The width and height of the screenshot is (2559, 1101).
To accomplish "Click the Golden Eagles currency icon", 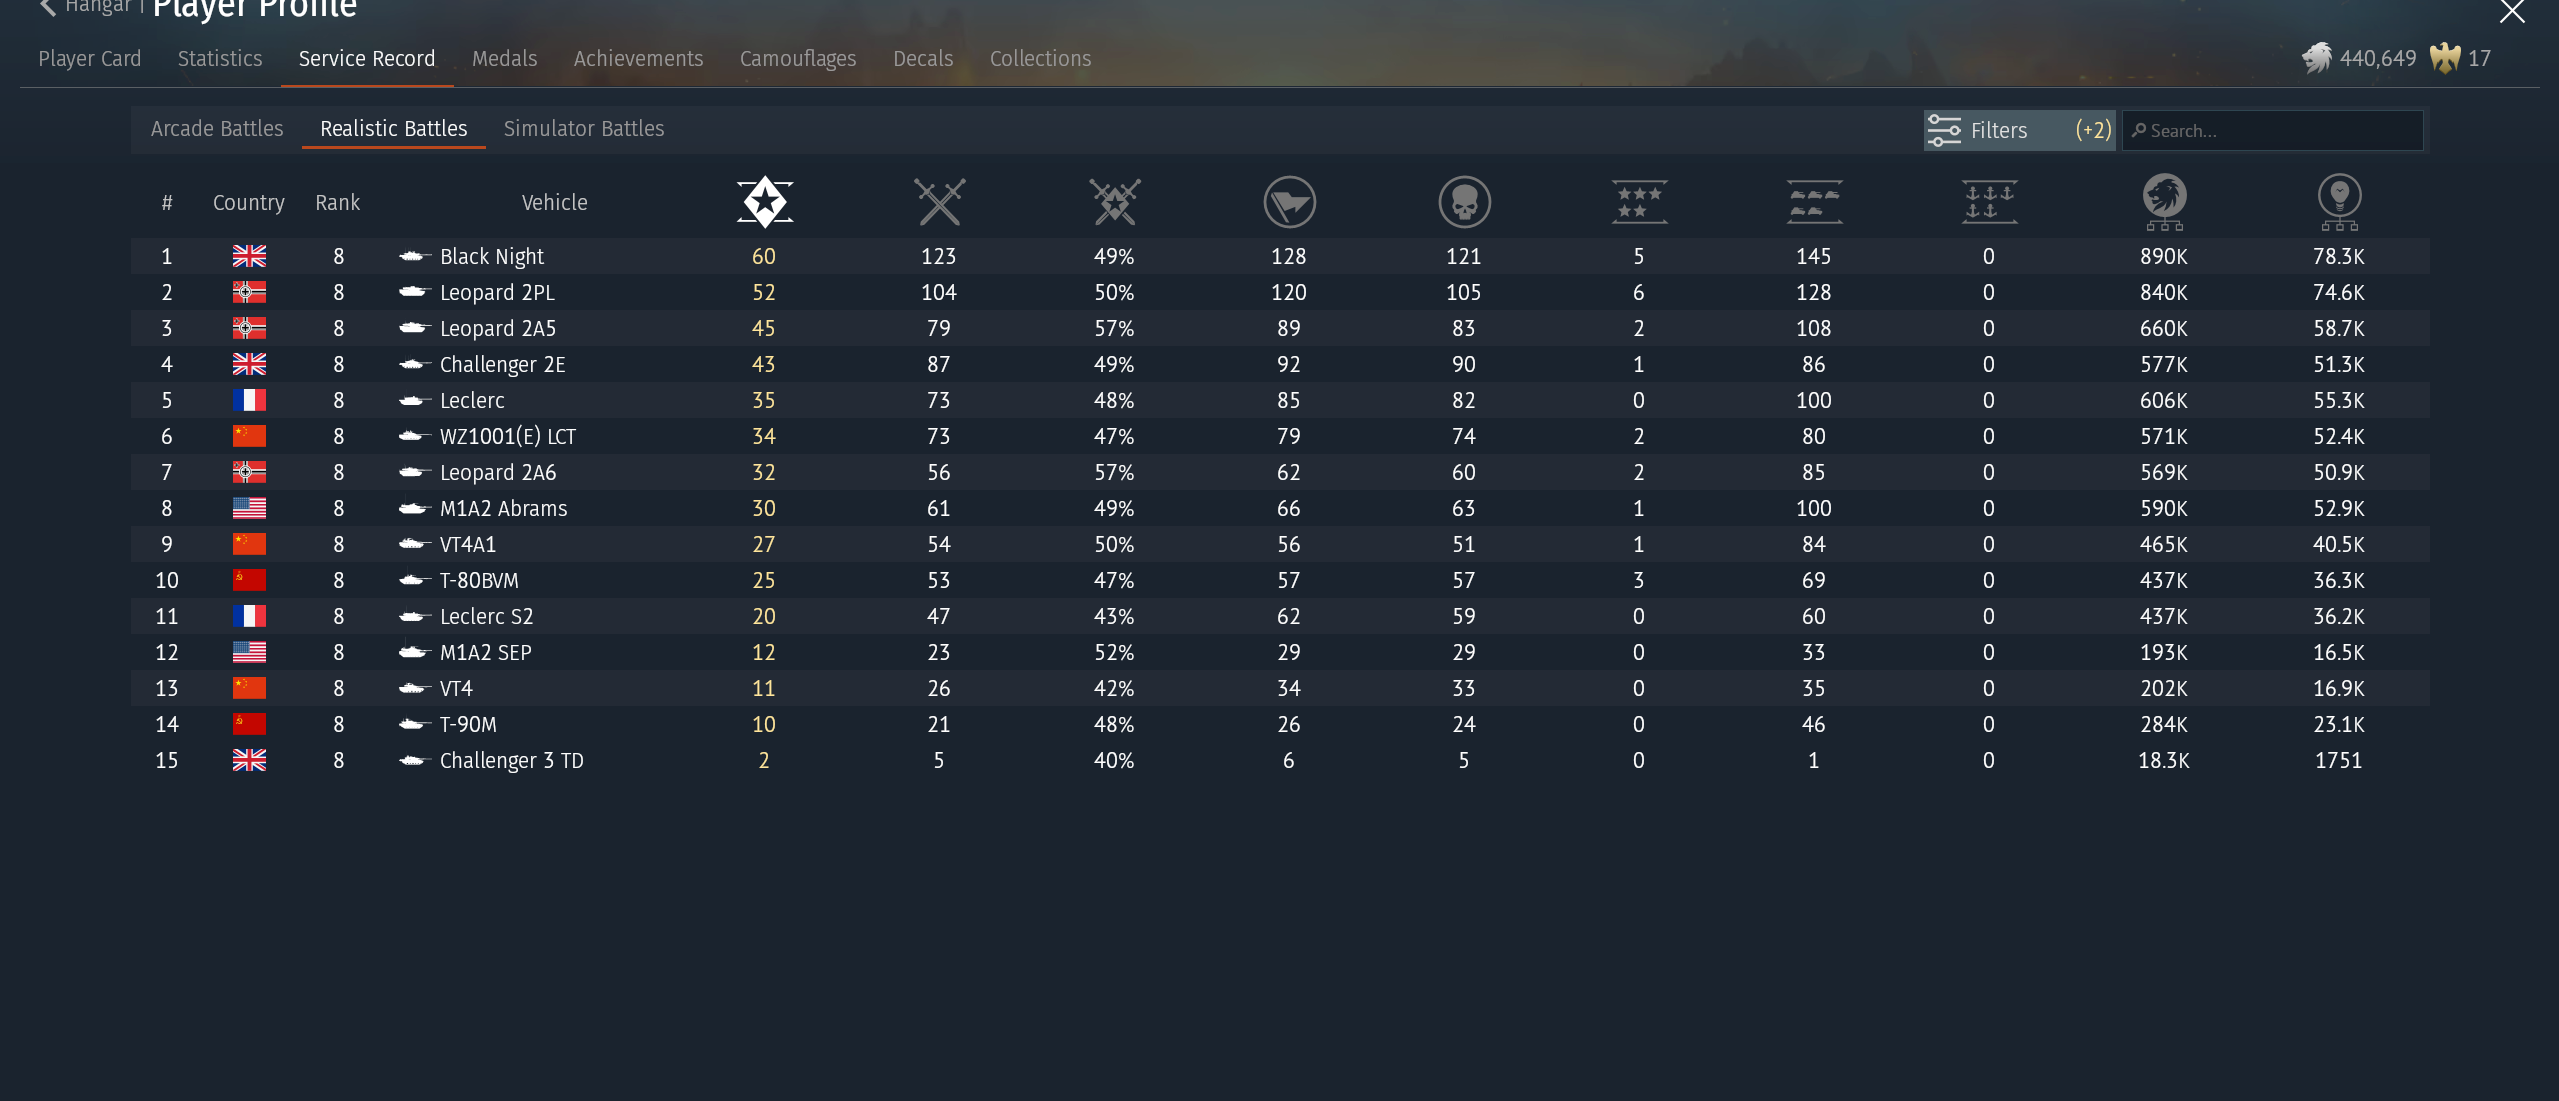I will click(2445, 58).
